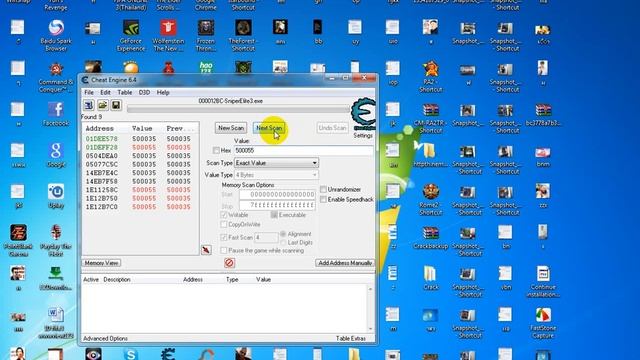Launch Payday The Heist desktop icon
The image size is (640, 360).
56,240
